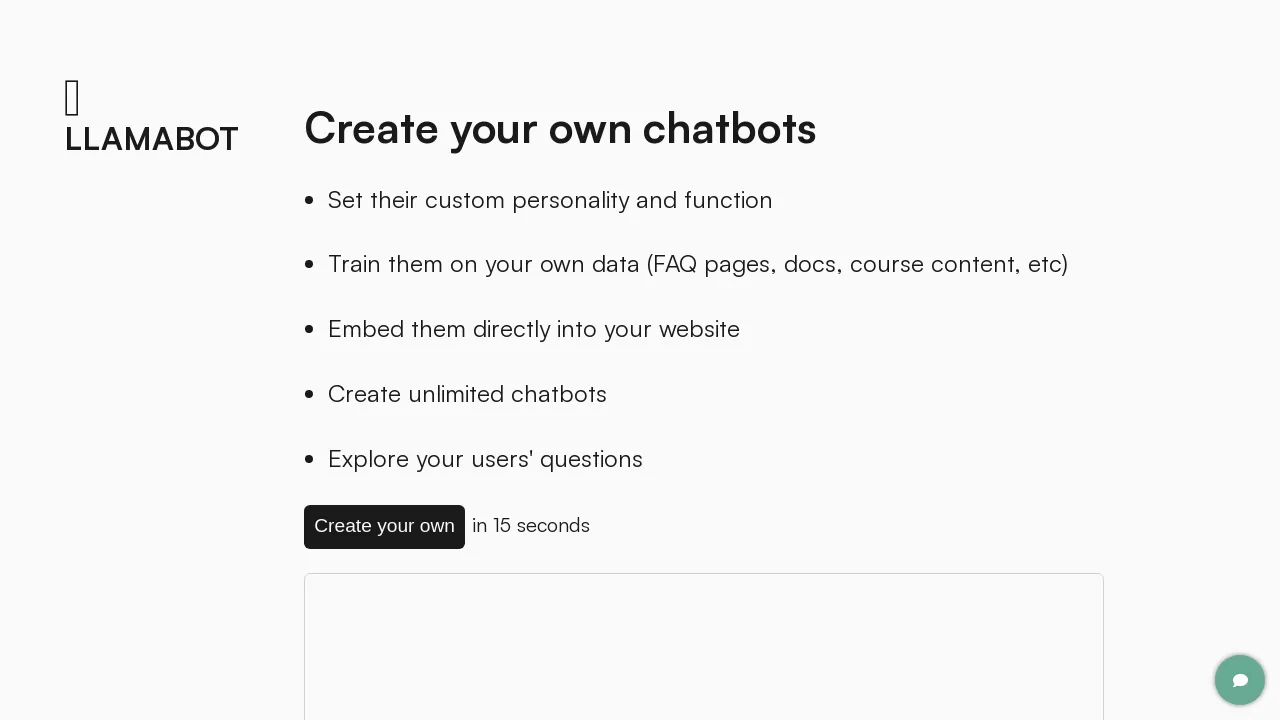Click the LLAMABOT brand name

[x=151, y=139]
